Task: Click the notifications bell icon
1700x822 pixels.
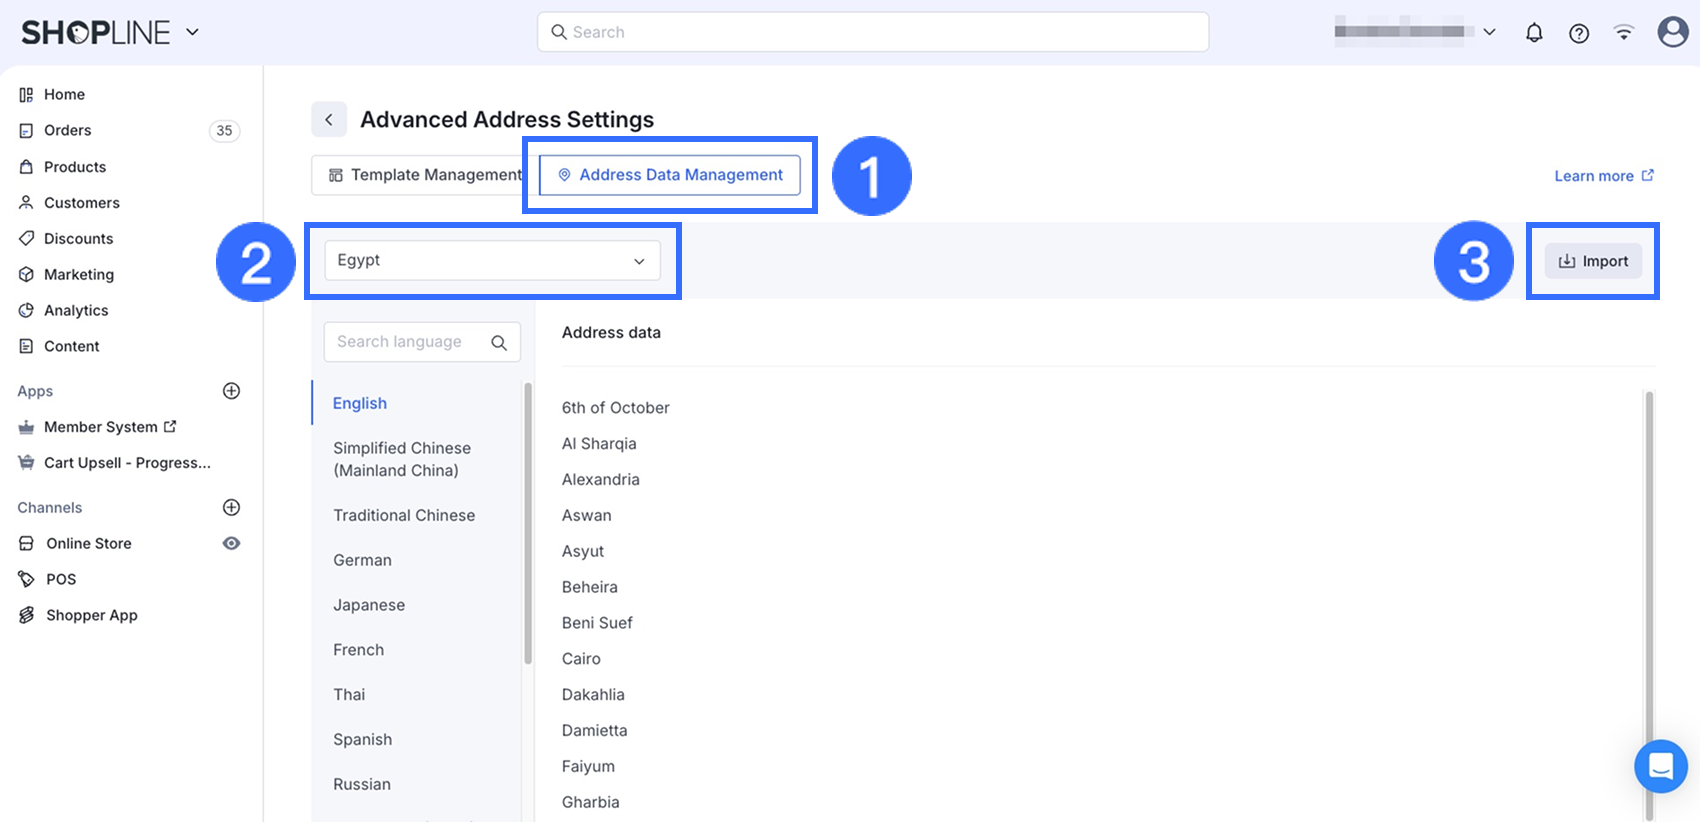Action: [x=1534, y=33]
